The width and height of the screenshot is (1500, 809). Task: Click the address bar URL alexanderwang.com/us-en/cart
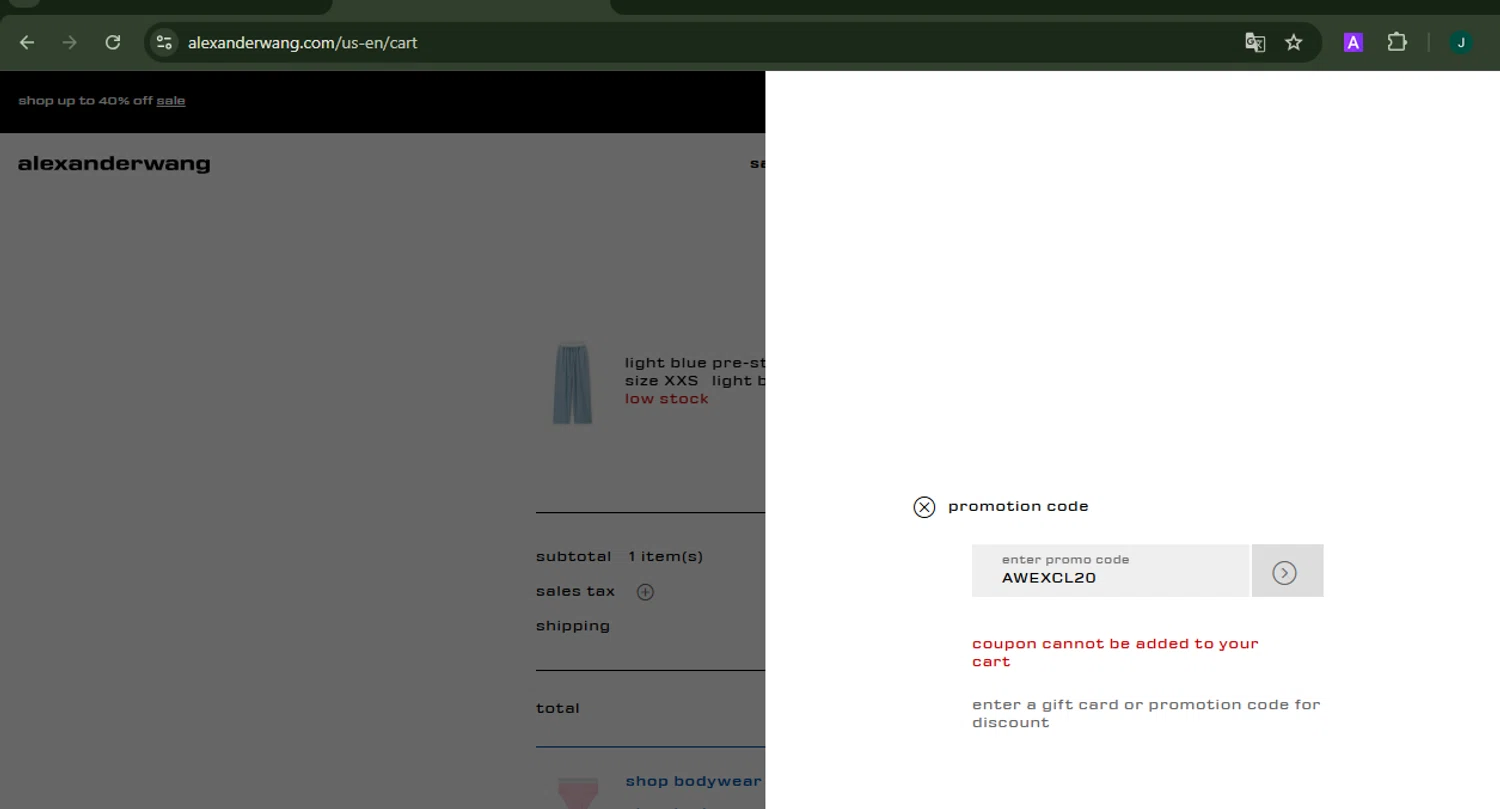coord(303,43)
